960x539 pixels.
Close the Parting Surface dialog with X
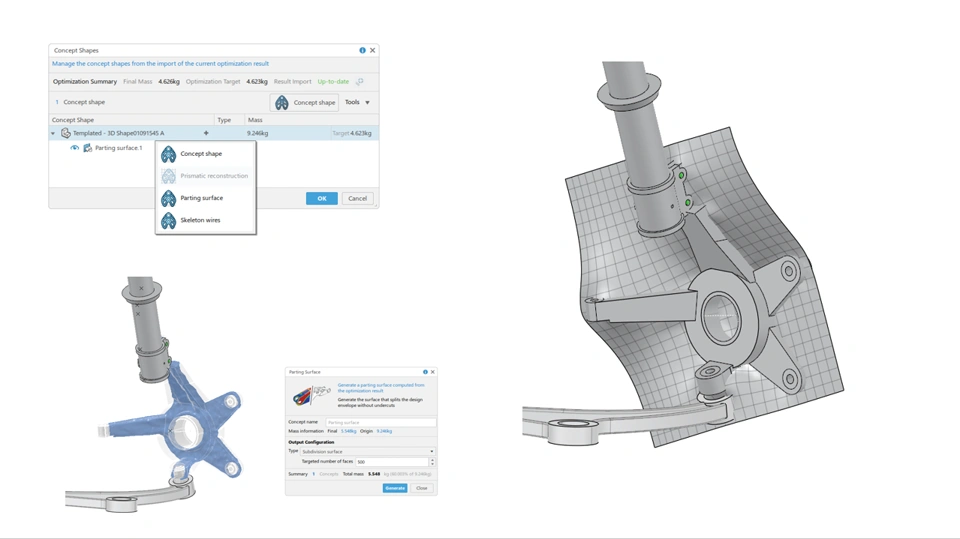pos(432,372)
